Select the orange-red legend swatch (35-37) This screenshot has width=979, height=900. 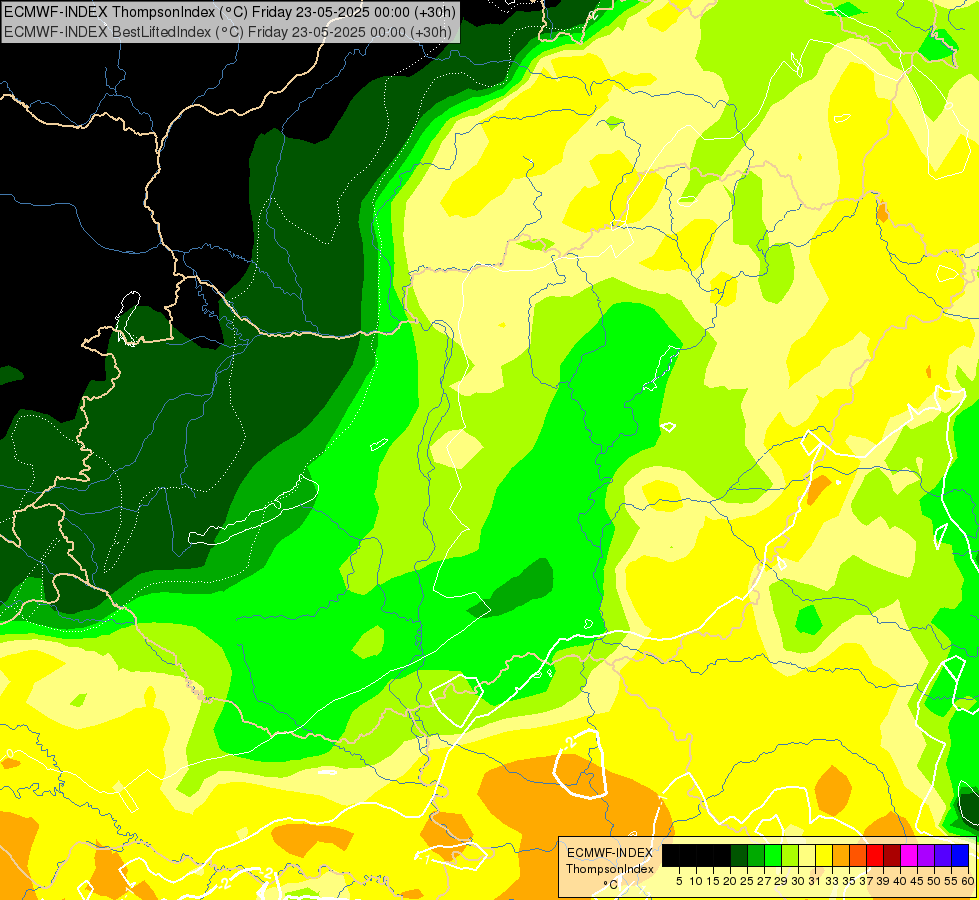tap(858, 855)
